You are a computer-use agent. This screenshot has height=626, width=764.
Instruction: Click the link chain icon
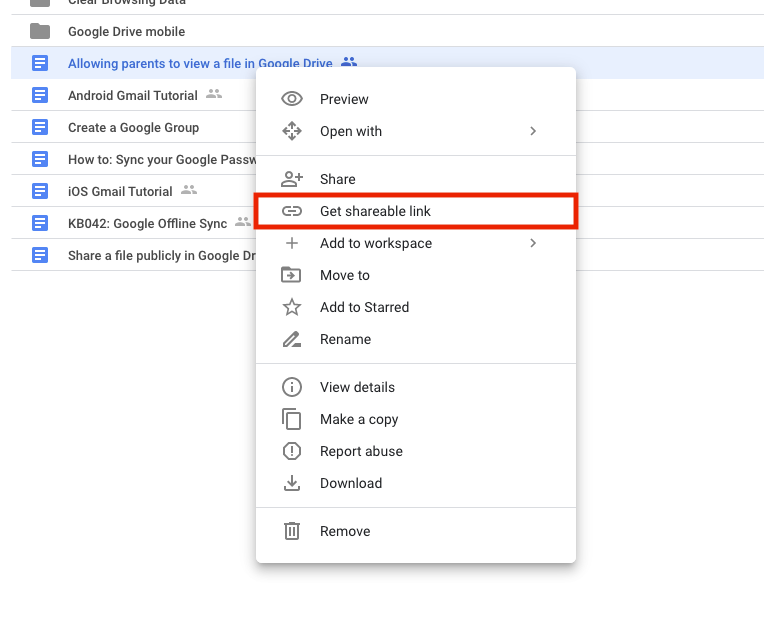(x=291, y=211)
